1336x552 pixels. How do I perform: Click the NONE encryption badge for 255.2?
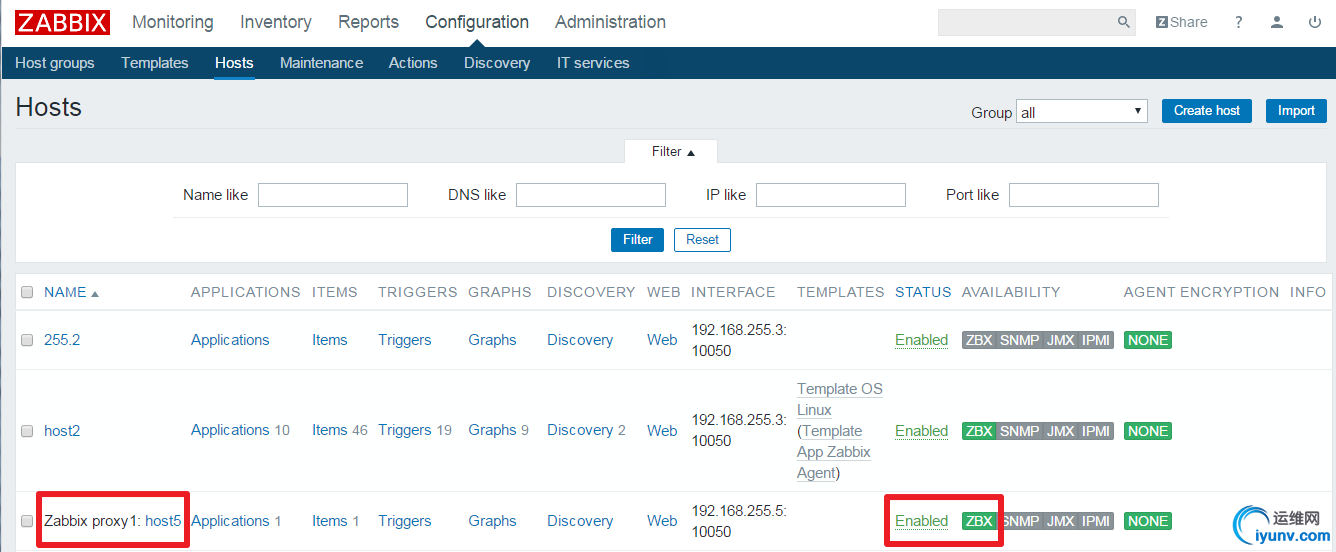(1147, 340)
